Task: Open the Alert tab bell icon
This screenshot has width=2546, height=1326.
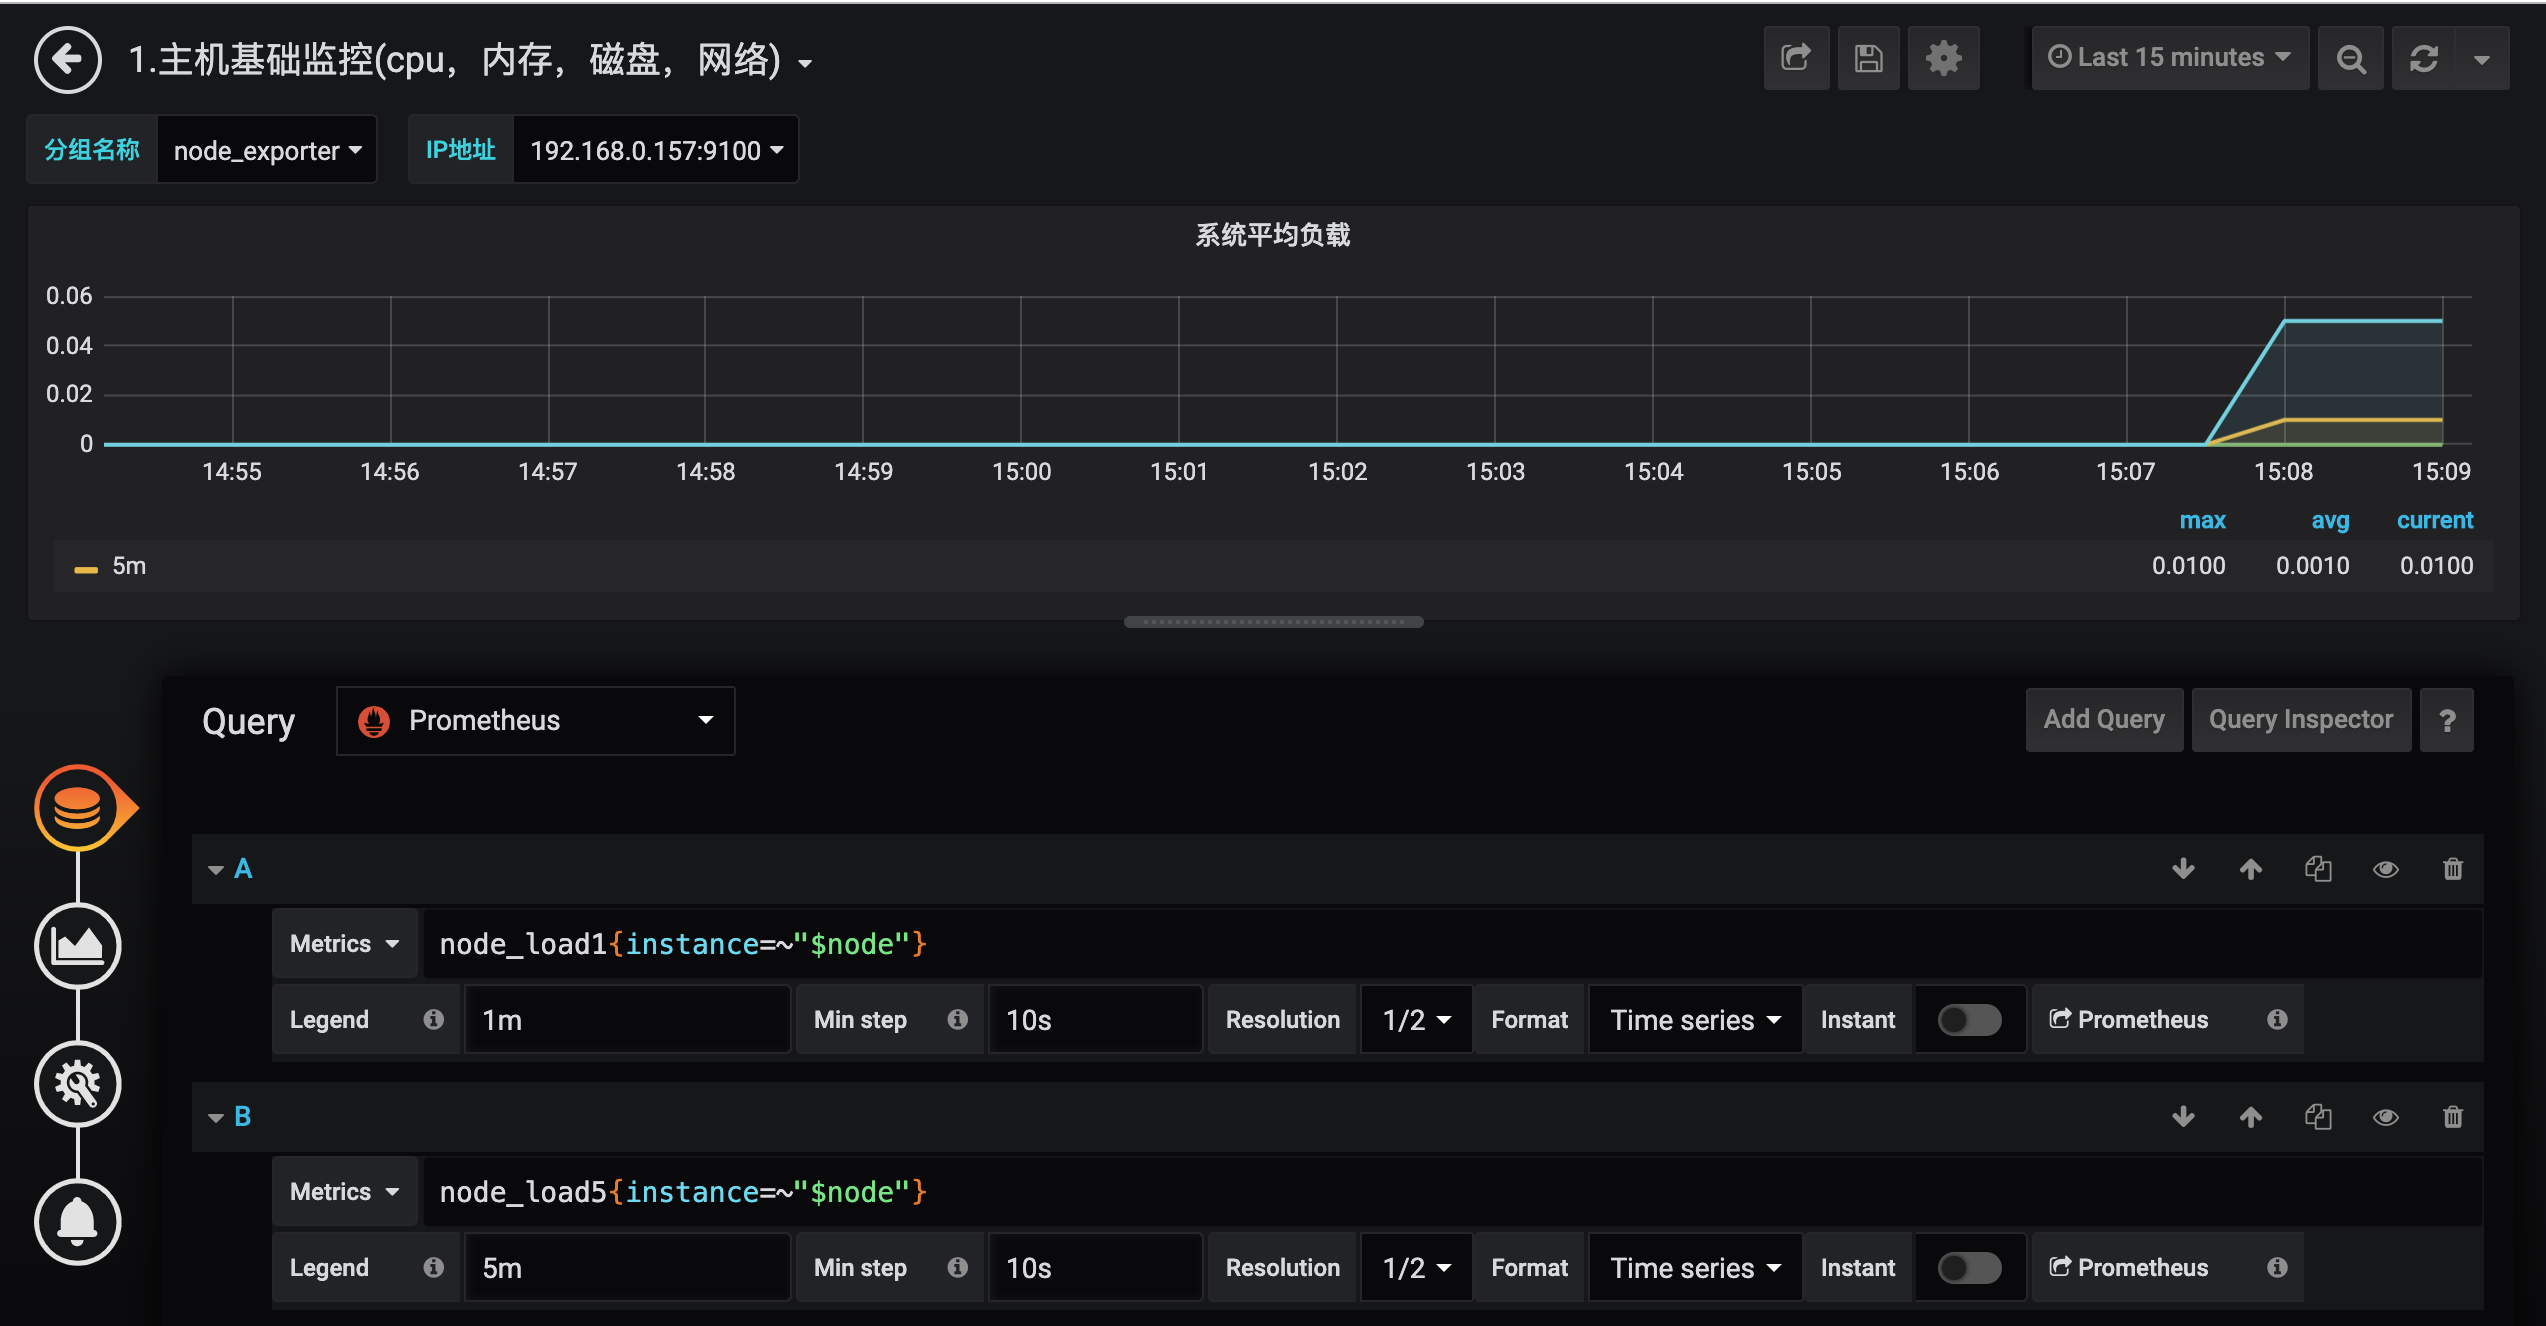Action: click(x=78, y=1221)
